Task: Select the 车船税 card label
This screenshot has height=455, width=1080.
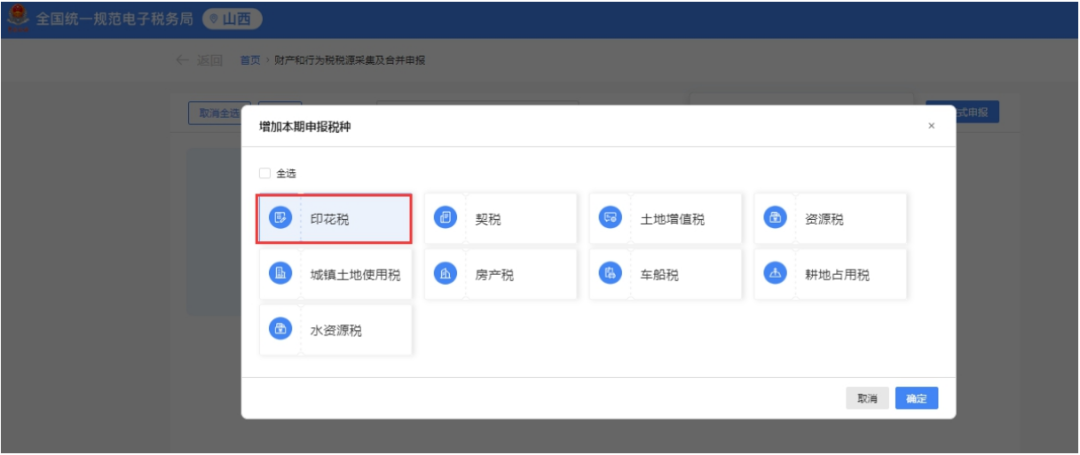Action: click(x=660, y=275)
